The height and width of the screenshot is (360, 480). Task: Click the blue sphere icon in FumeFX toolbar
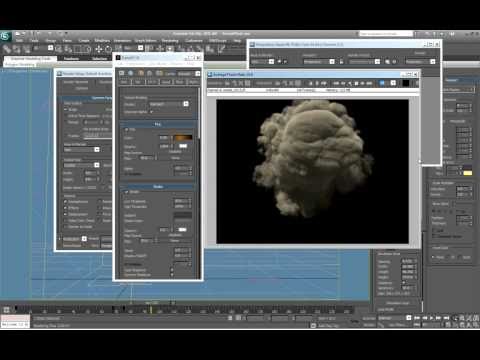[131, 73]
